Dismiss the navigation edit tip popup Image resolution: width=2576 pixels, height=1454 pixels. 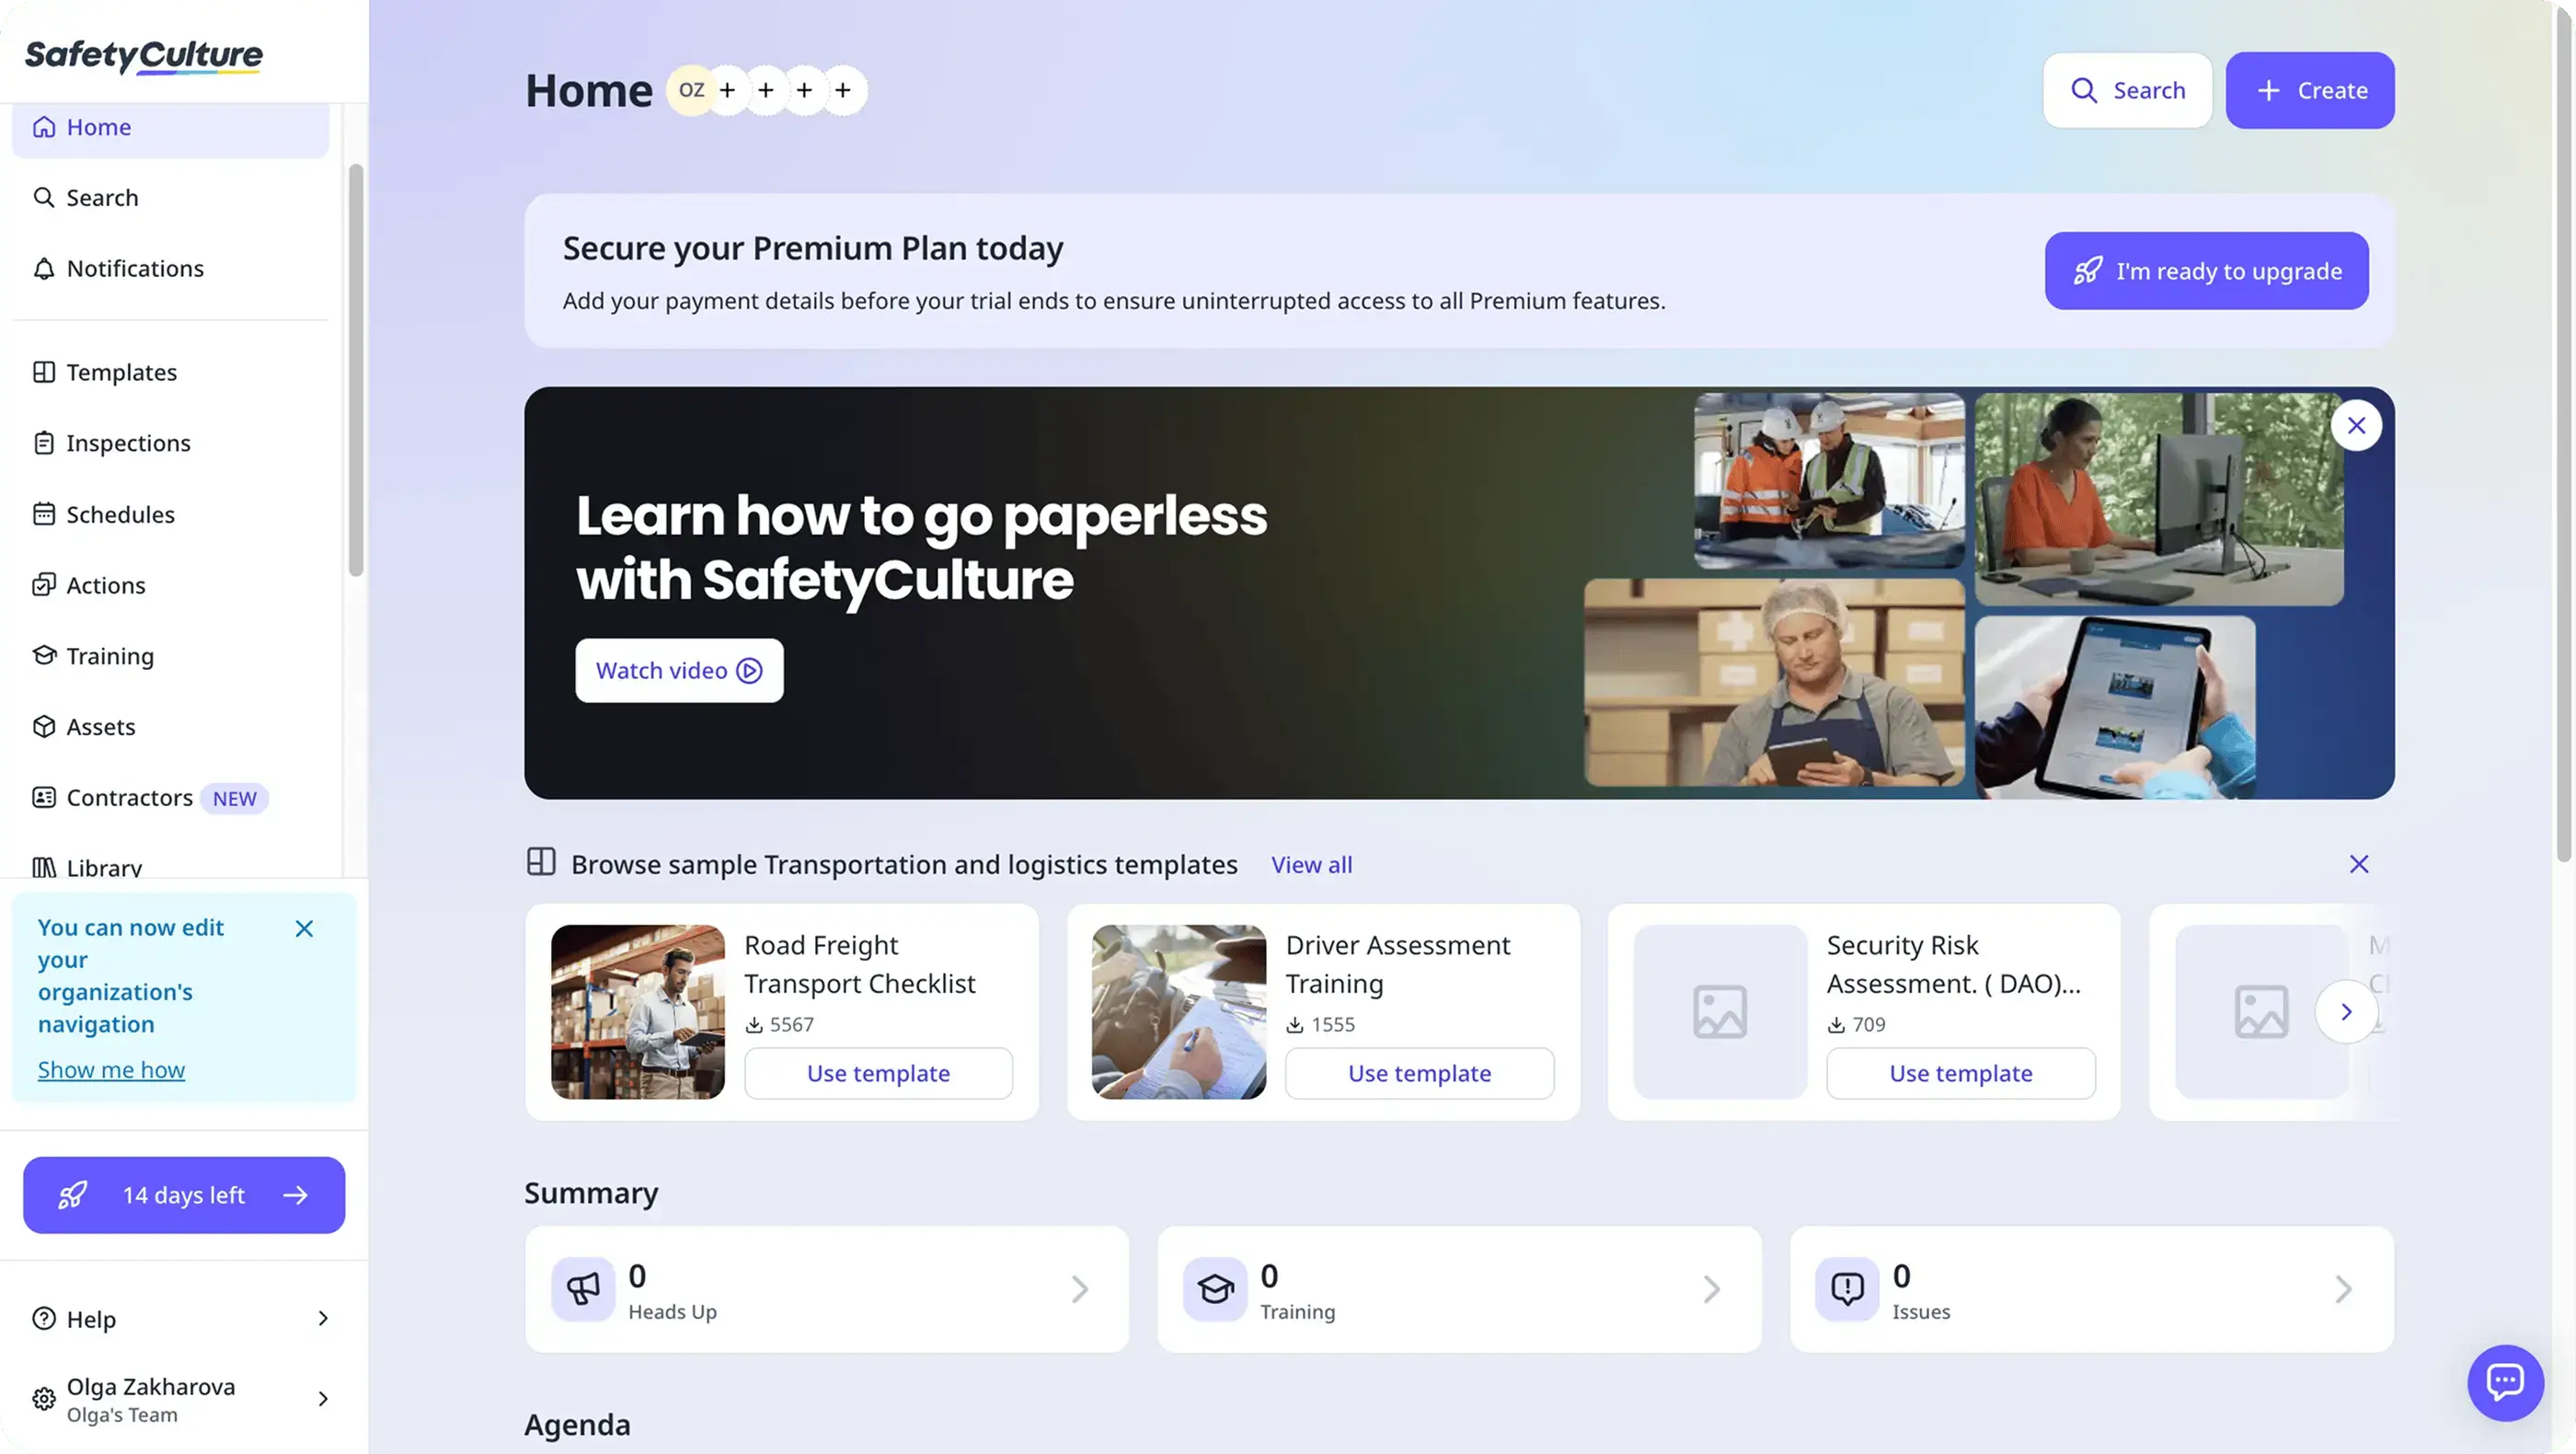click(x=304, y=929)
